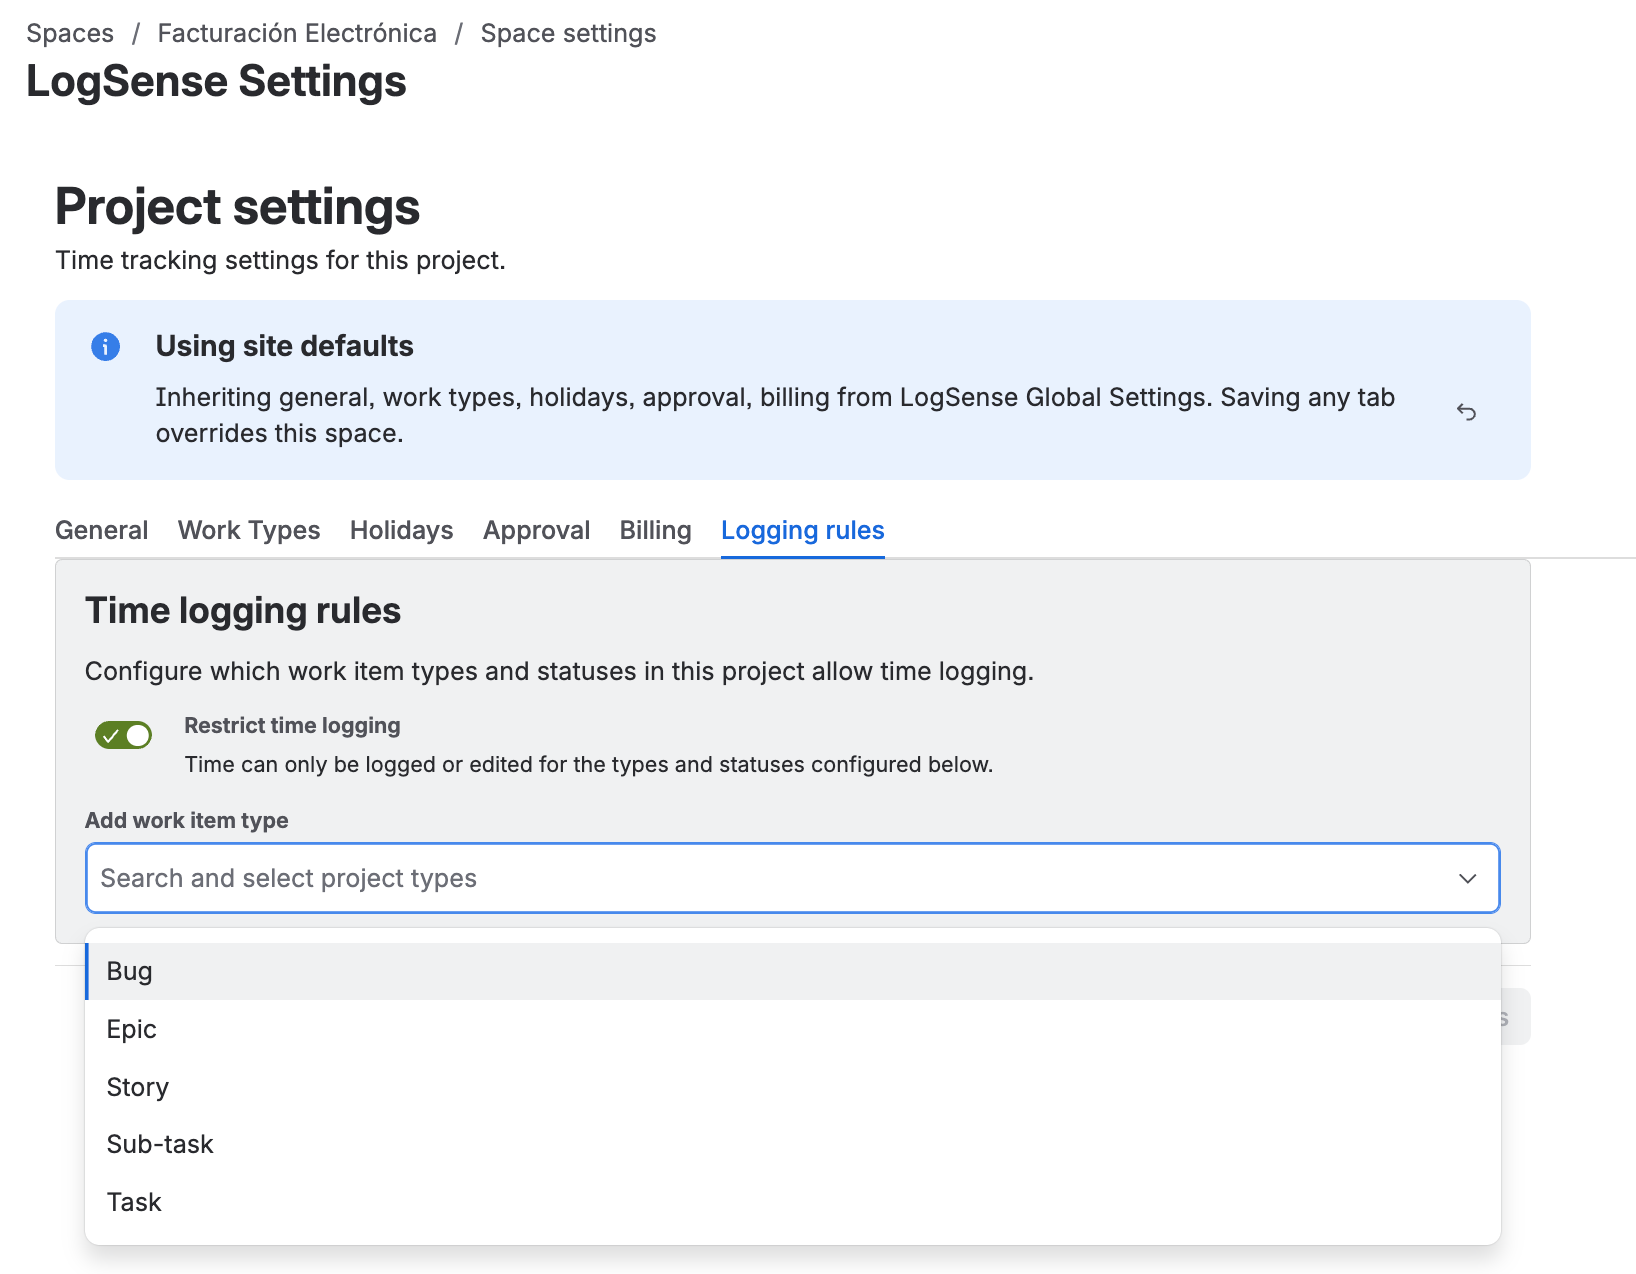Pick Story from the type list
This screenshot has width=1636, height=1274.
coord(793,1087)
